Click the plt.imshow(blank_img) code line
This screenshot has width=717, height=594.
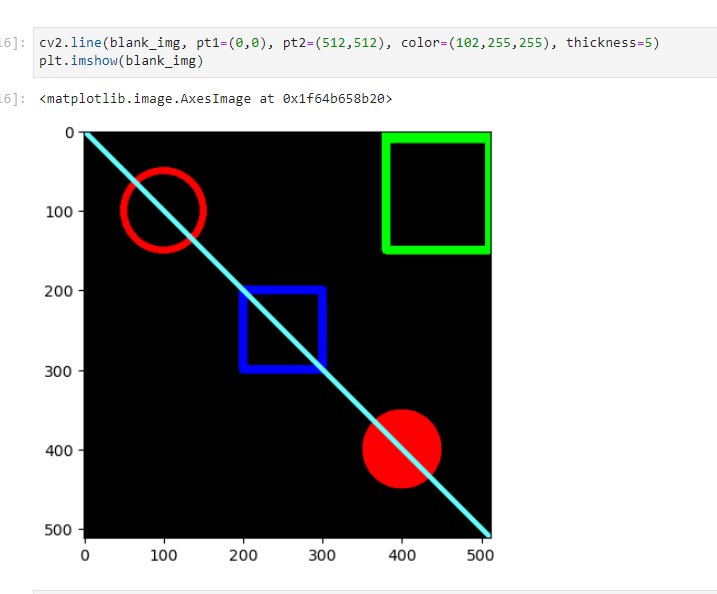coord(121,61)
